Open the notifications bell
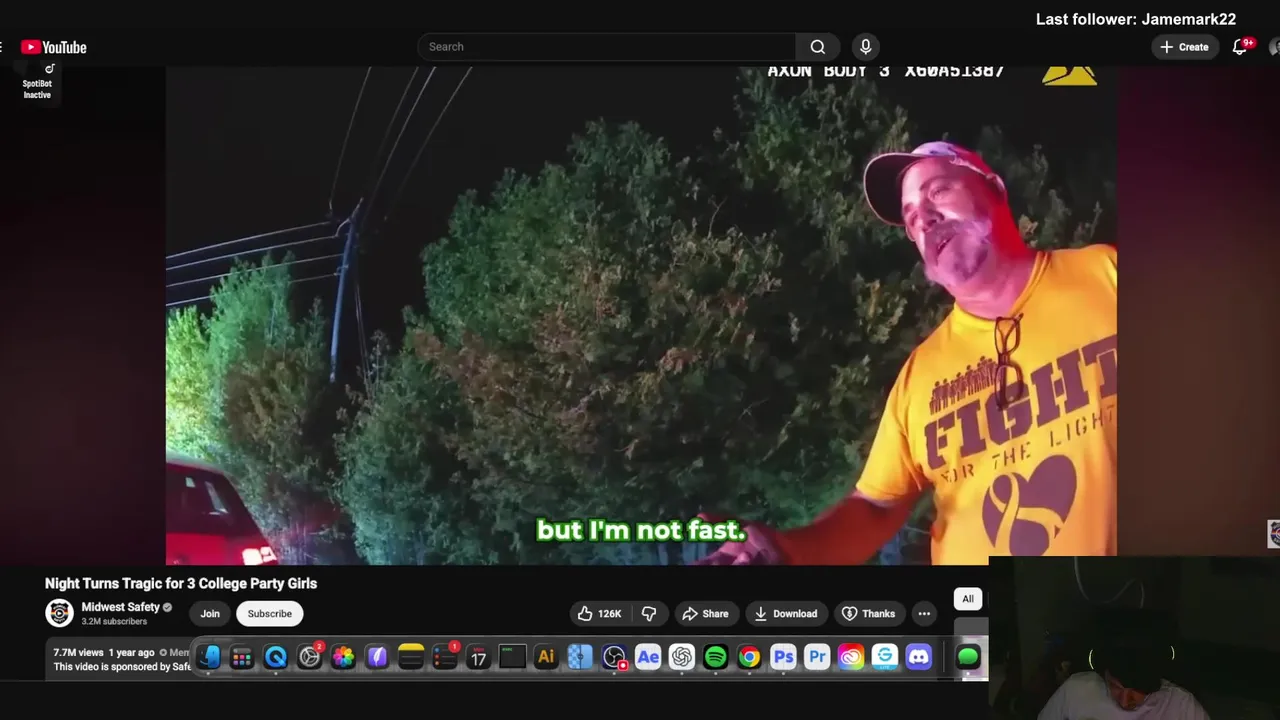 pyautogui.click(x=1240, y=47)
